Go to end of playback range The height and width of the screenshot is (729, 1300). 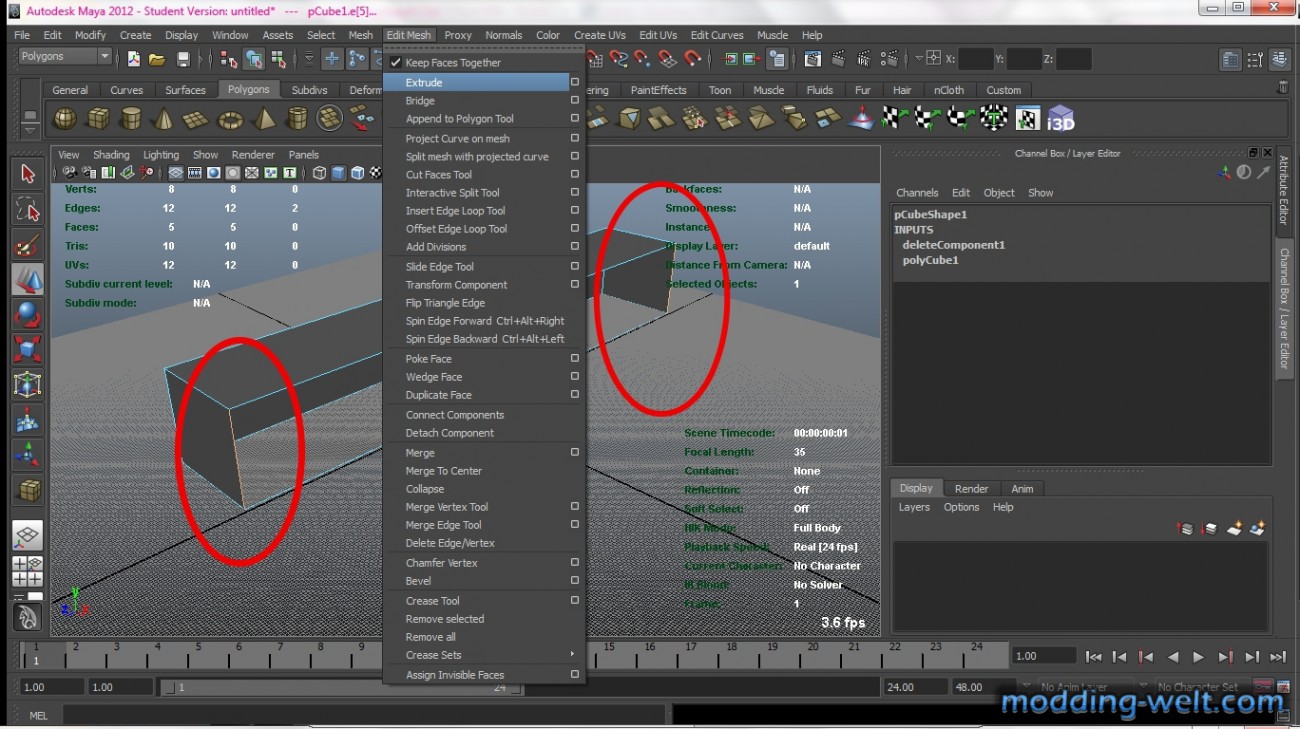click(1277, 657)
